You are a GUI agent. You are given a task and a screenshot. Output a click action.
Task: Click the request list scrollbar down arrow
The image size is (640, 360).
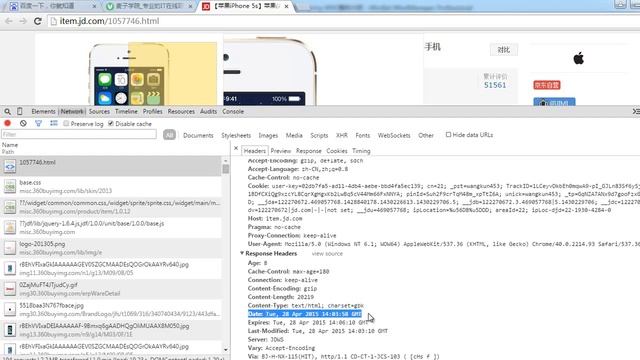pyautogui.click(x=226, y=350)
